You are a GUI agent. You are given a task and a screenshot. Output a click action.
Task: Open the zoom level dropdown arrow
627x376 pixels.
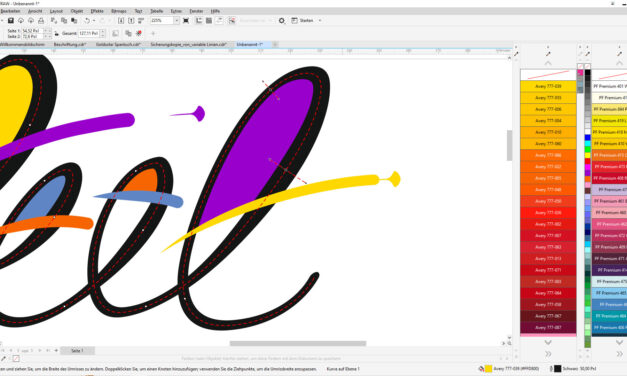[176, 20]
